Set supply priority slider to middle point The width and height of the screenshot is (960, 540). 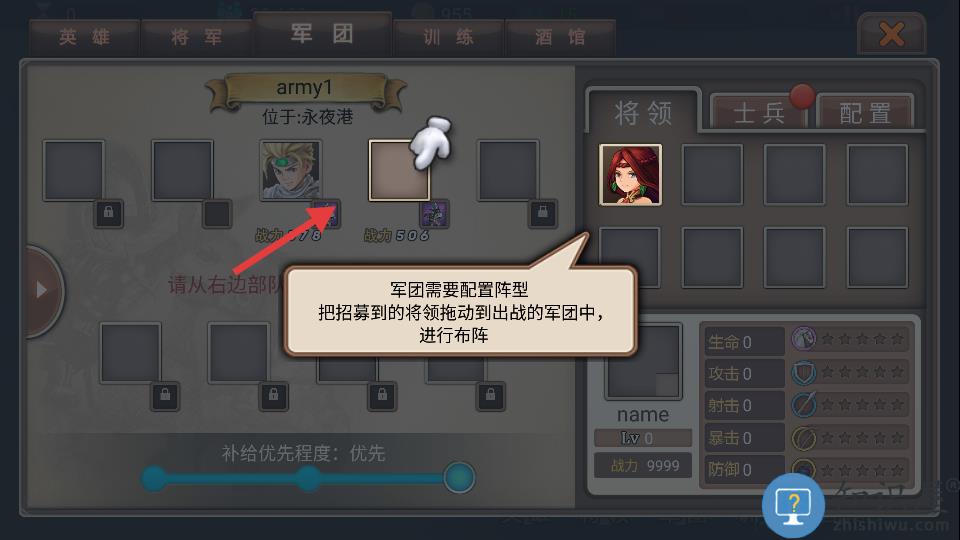(x=309, y=478)
